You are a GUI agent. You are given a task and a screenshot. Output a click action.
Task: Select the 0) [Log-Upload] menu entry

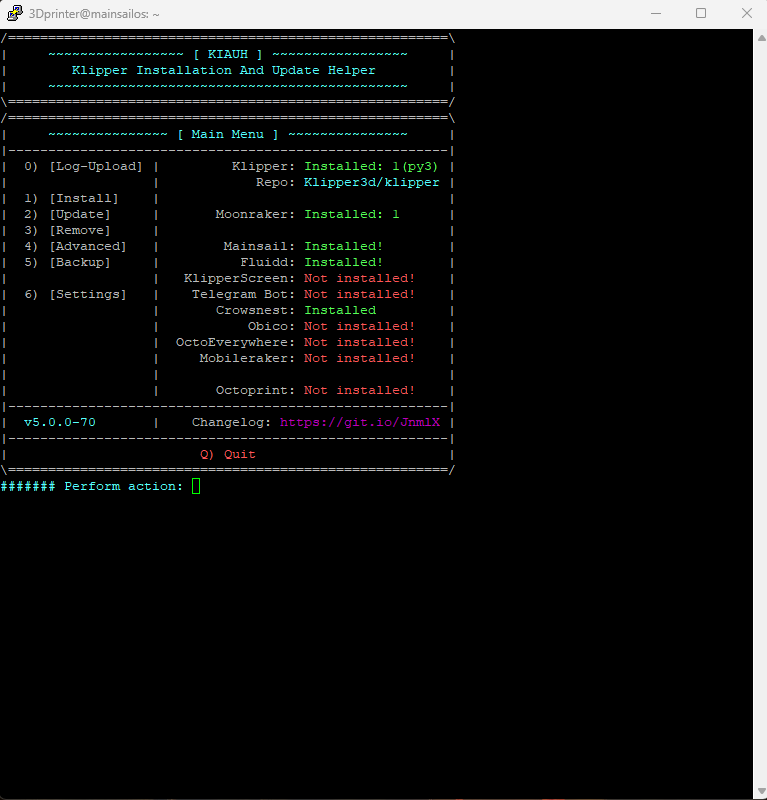coord(83,166)
